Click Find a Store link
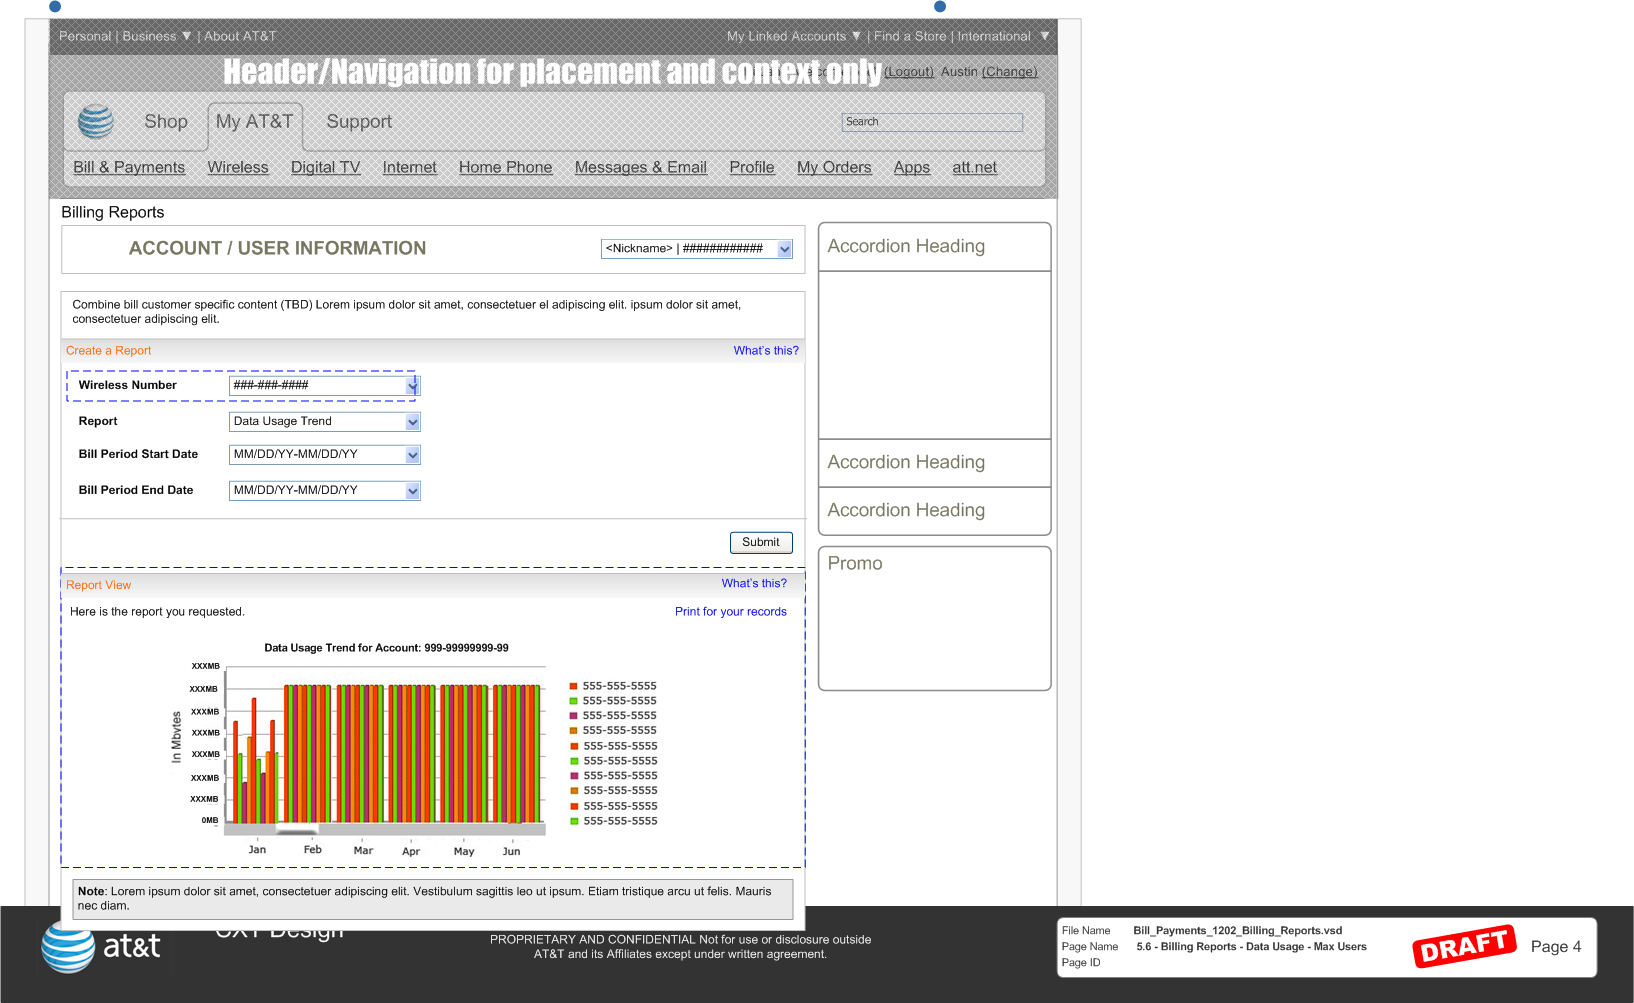The width and height of the screenshot is (1634, 1003). tap(910, 36)
